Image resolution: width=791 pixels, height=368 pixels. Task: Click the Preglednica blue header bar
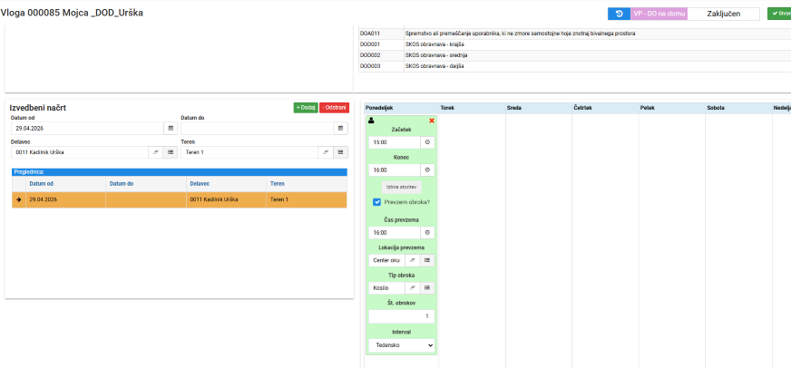point(179,172)
